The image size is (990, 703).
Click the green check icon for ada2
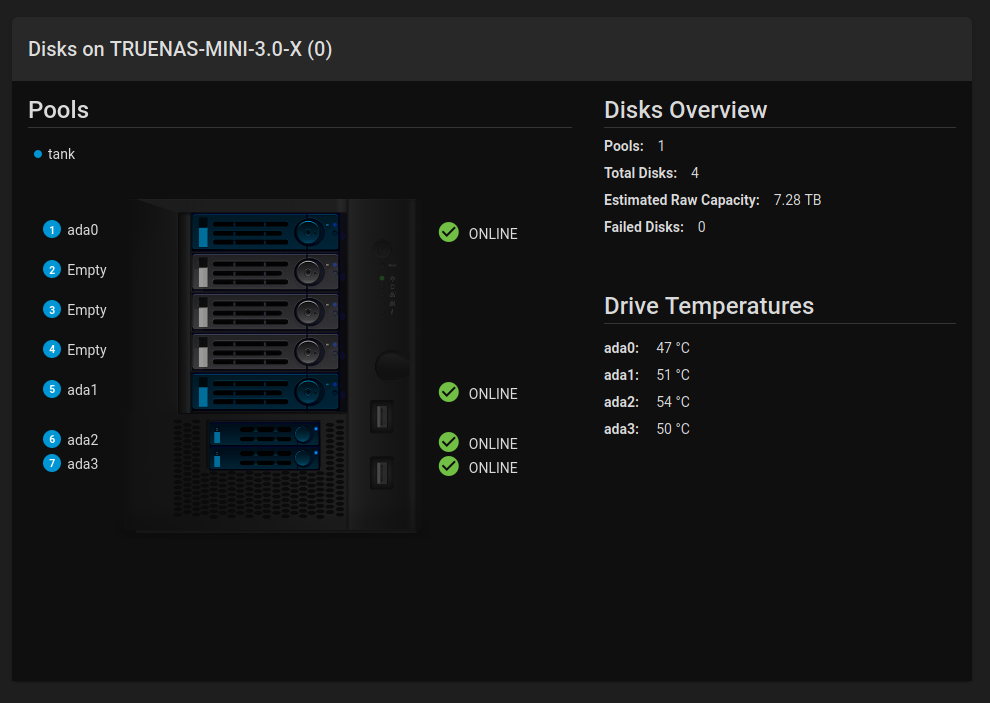pos(449,442)
